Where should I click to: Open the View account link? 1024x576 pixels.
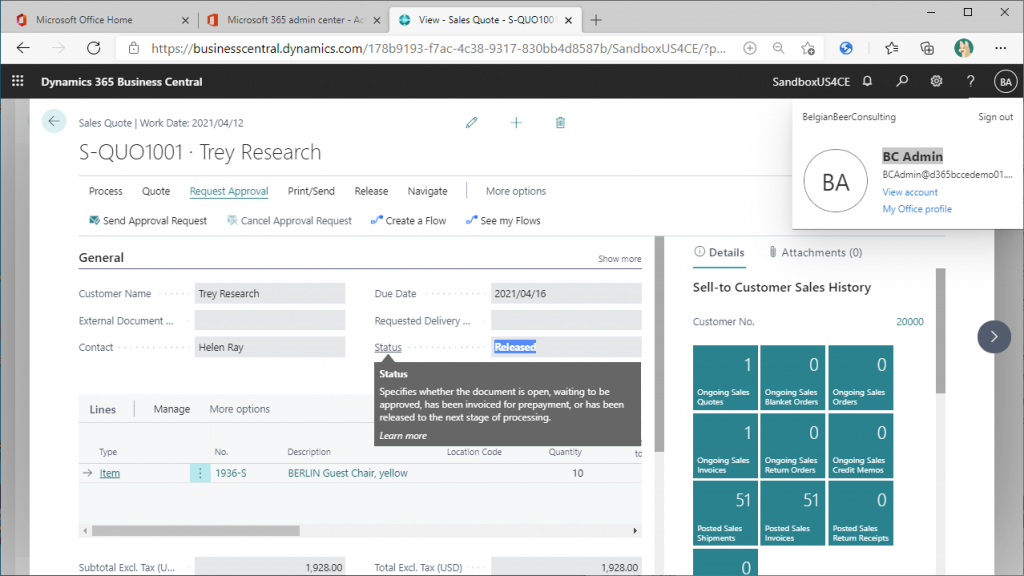pyautogui.click(x=910, y=192)
